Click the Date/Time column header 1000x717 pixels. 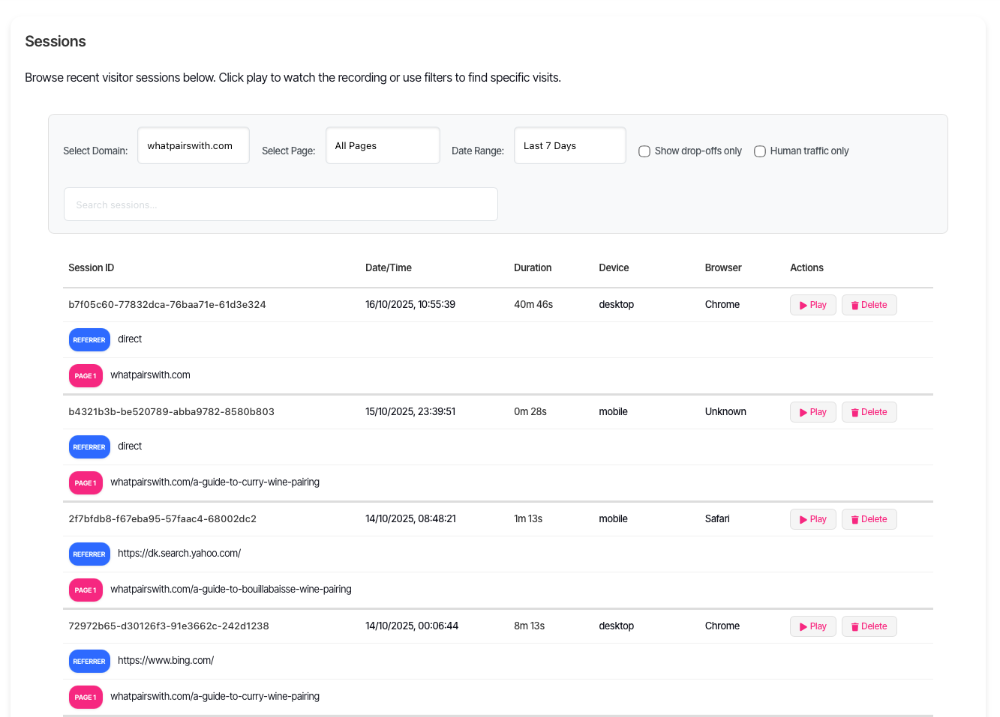coord(388,268)
